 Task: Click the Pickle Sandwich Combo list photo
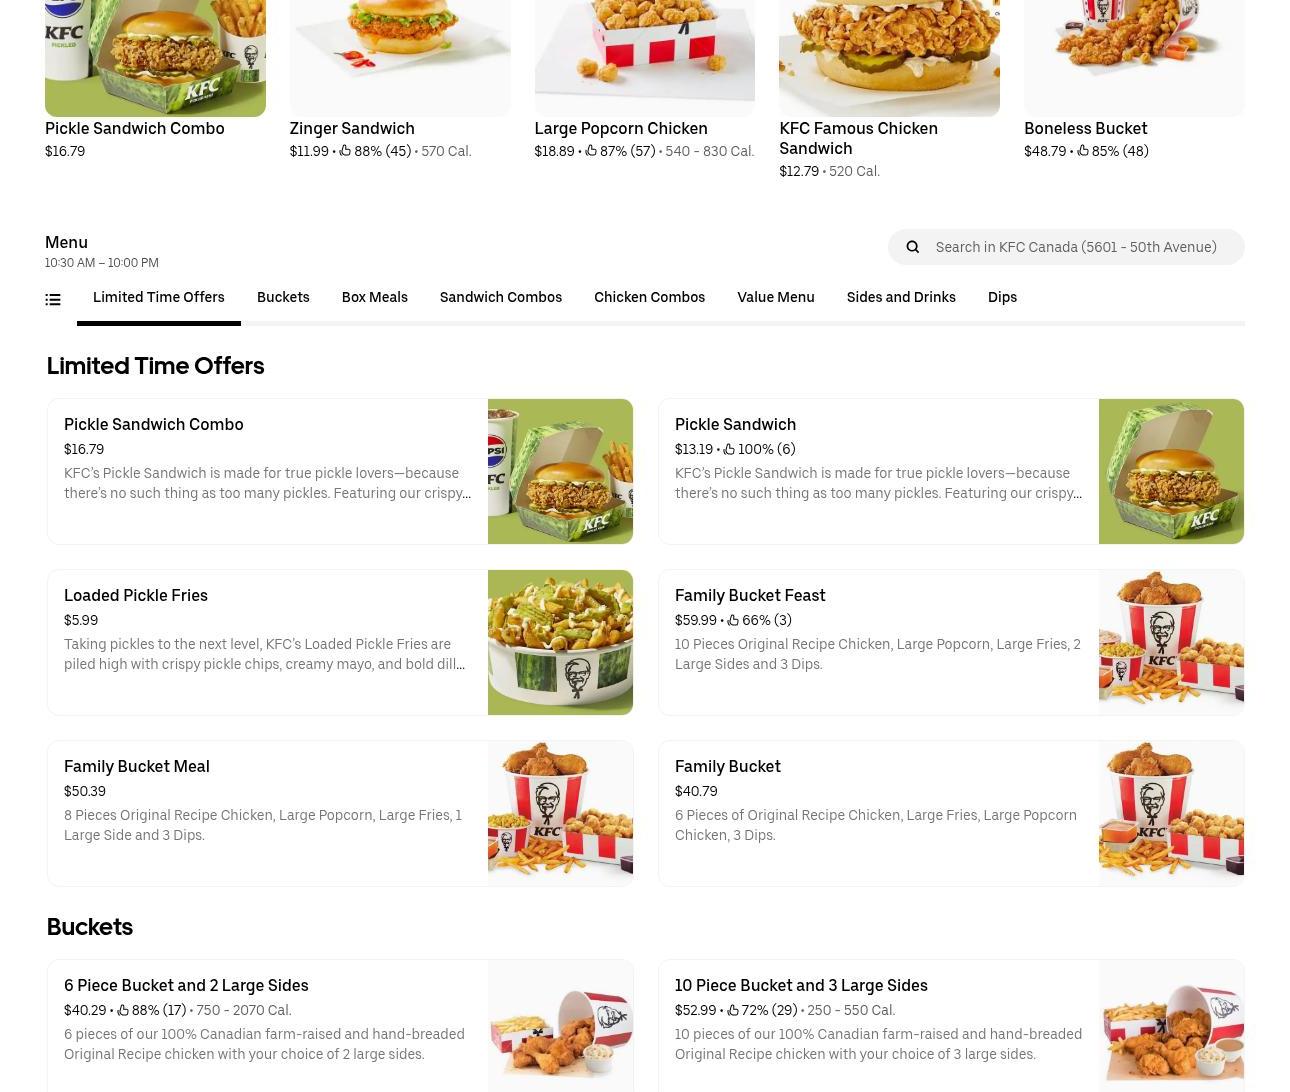tap(560, 471)
